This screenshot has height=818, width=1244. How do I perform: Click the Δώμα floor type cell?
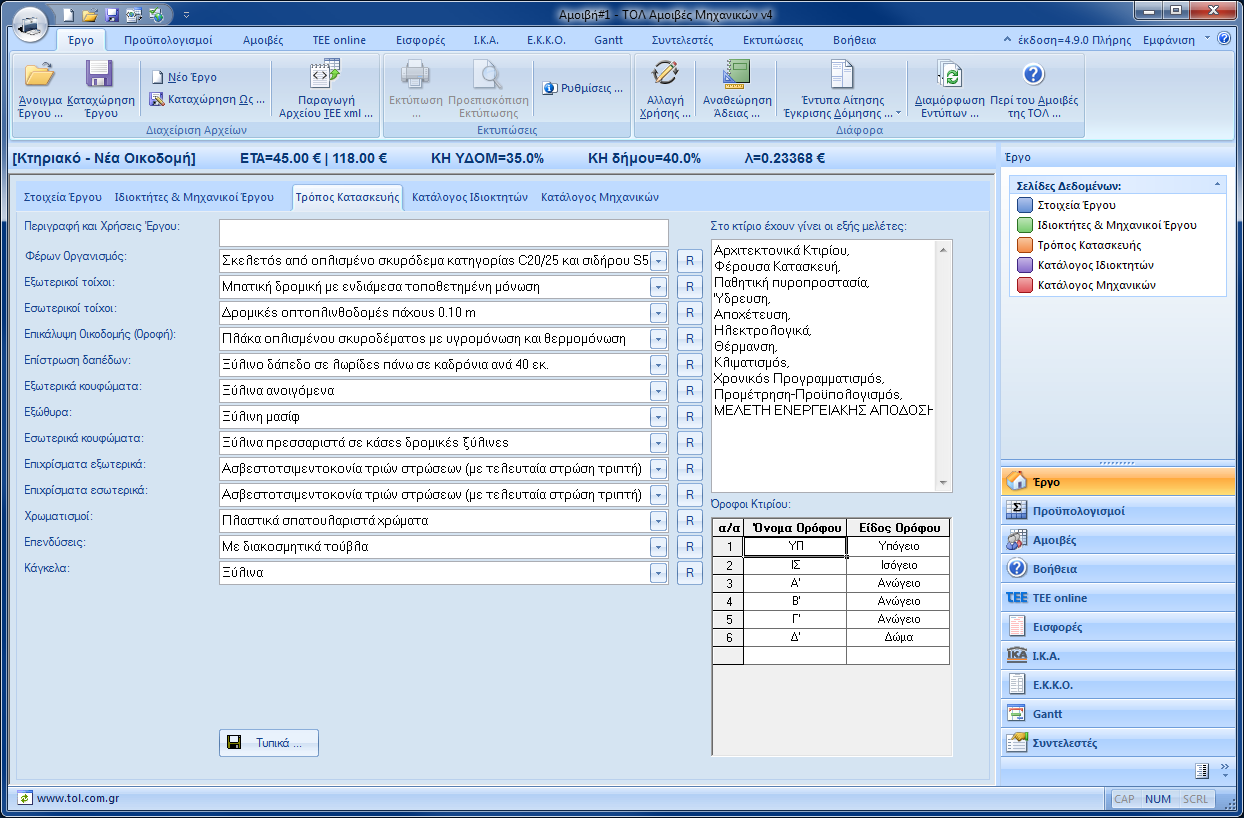pyautogui.click(x=898, y=637)
